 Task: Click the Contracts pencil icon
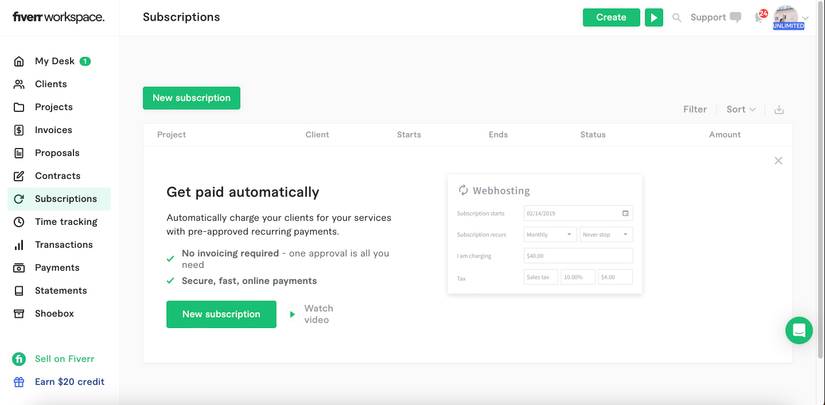[x=19, y=176]
